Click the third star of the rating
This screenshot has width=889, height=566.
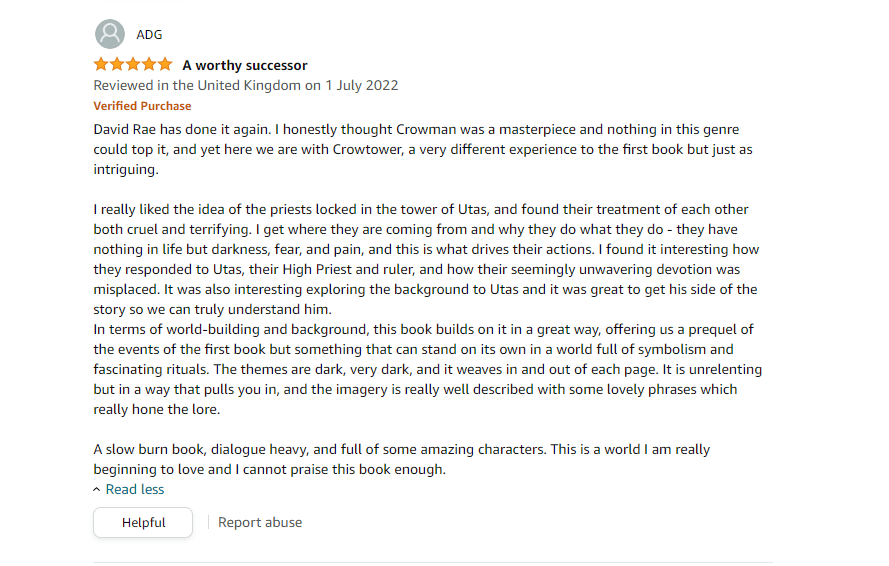pyautogui.click(x=133, y=65)
